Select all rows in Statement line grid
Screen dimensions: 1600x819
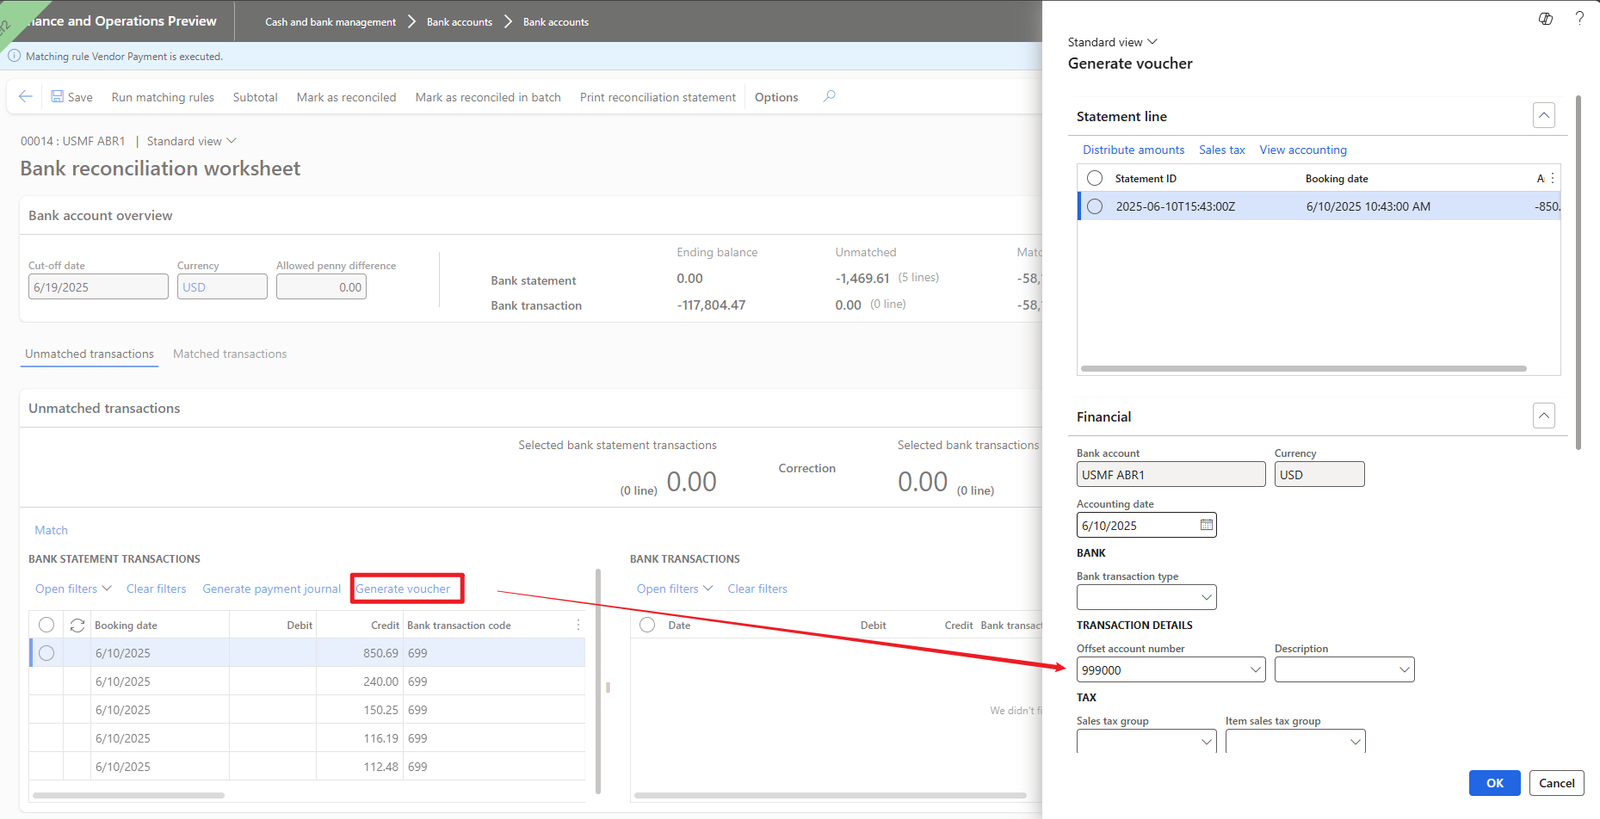coord(1095,178)
